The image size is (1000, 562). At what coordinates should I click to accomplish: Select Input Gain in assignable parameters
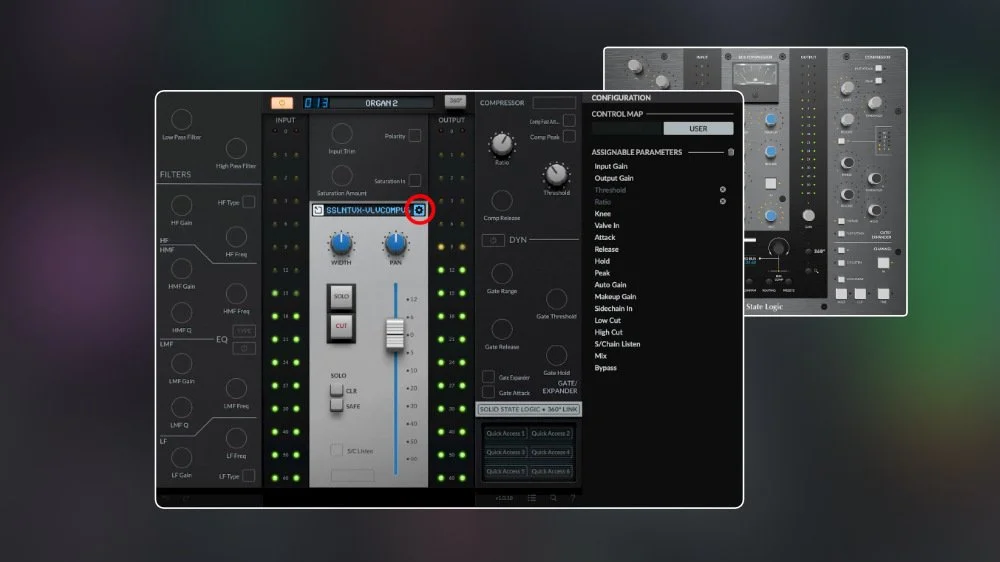click(610, 166)
